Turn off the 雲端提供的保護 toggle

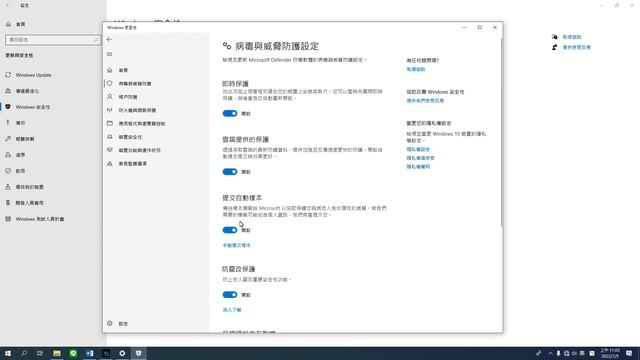pyautogui.click(x=230, y=172)
